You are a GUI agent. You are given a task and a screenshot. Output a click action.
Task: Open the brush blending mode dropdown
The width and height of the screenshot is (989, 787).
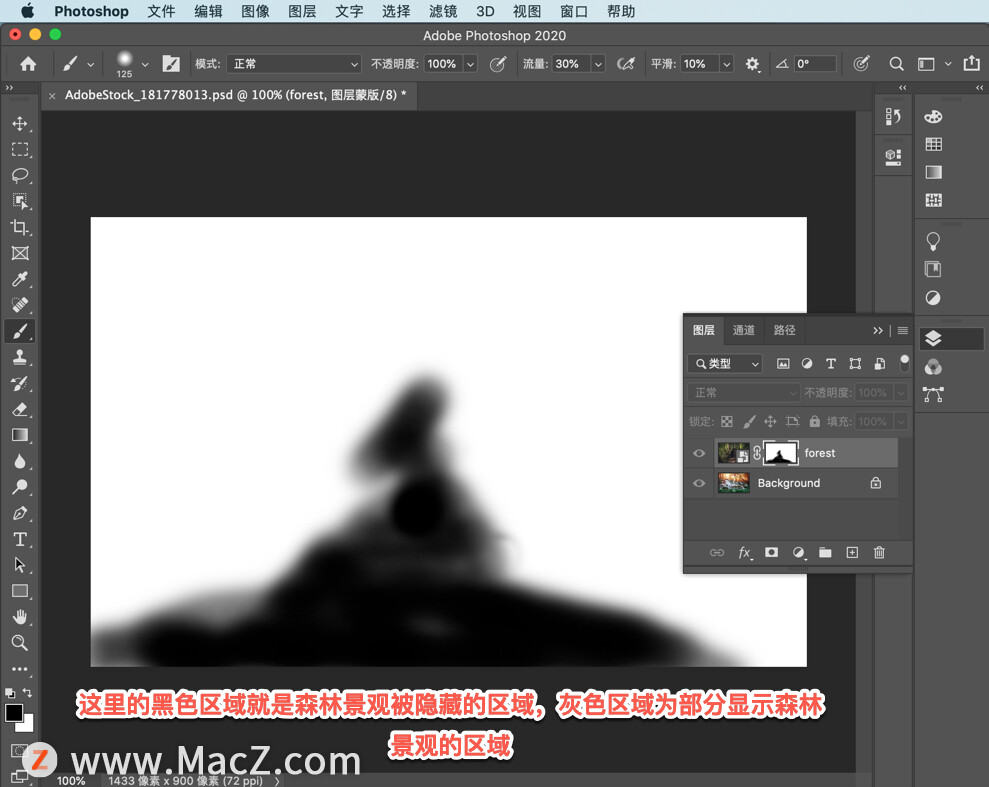[x=293, y=64]
